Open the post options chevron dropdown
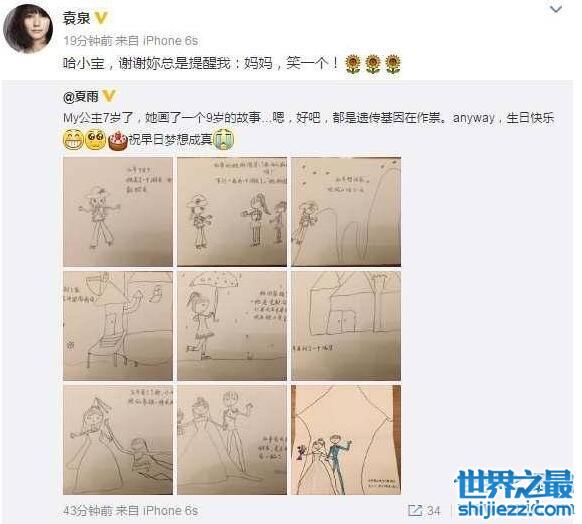The image size is (582, 524). point(555,9)
